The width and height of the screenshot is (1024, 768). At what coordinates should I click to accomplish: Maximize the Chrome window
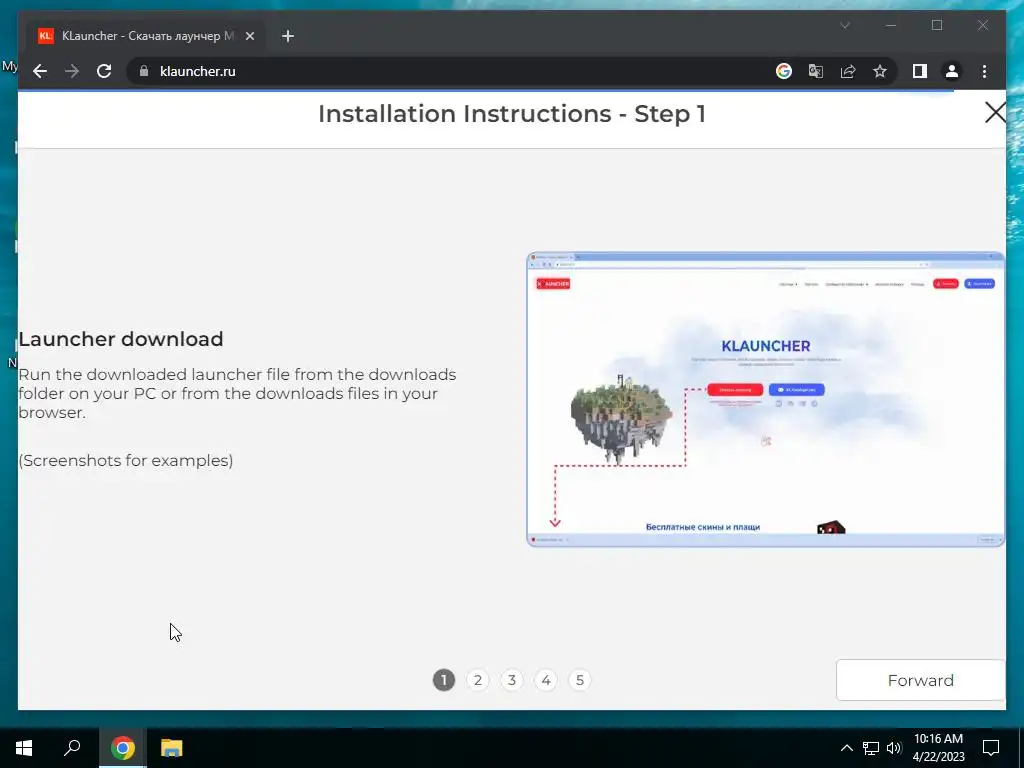point(936,25)
